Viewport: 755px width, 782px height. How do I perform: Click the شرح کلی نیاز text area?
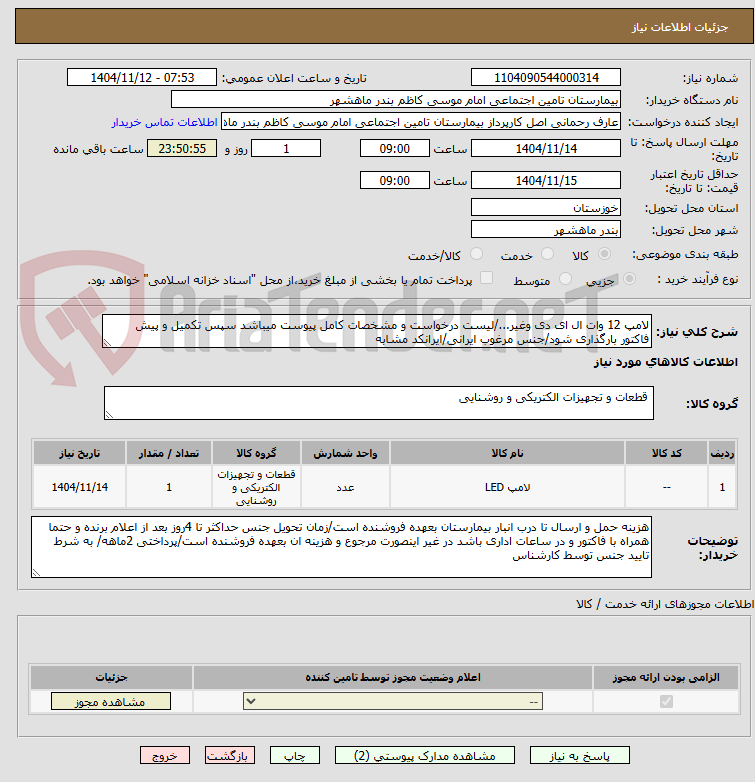(x=377, y=332)
